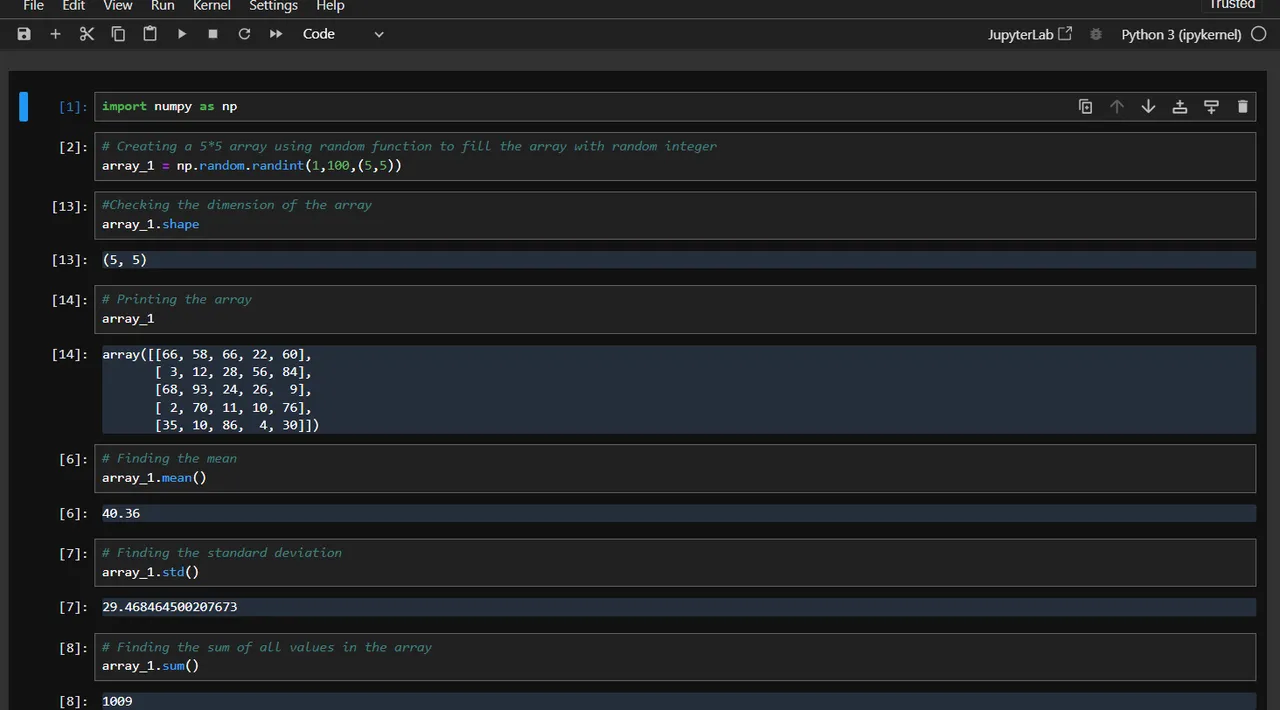1280x710 pixels.
Task: Open the Help menu
Action: tap(330, 6)
